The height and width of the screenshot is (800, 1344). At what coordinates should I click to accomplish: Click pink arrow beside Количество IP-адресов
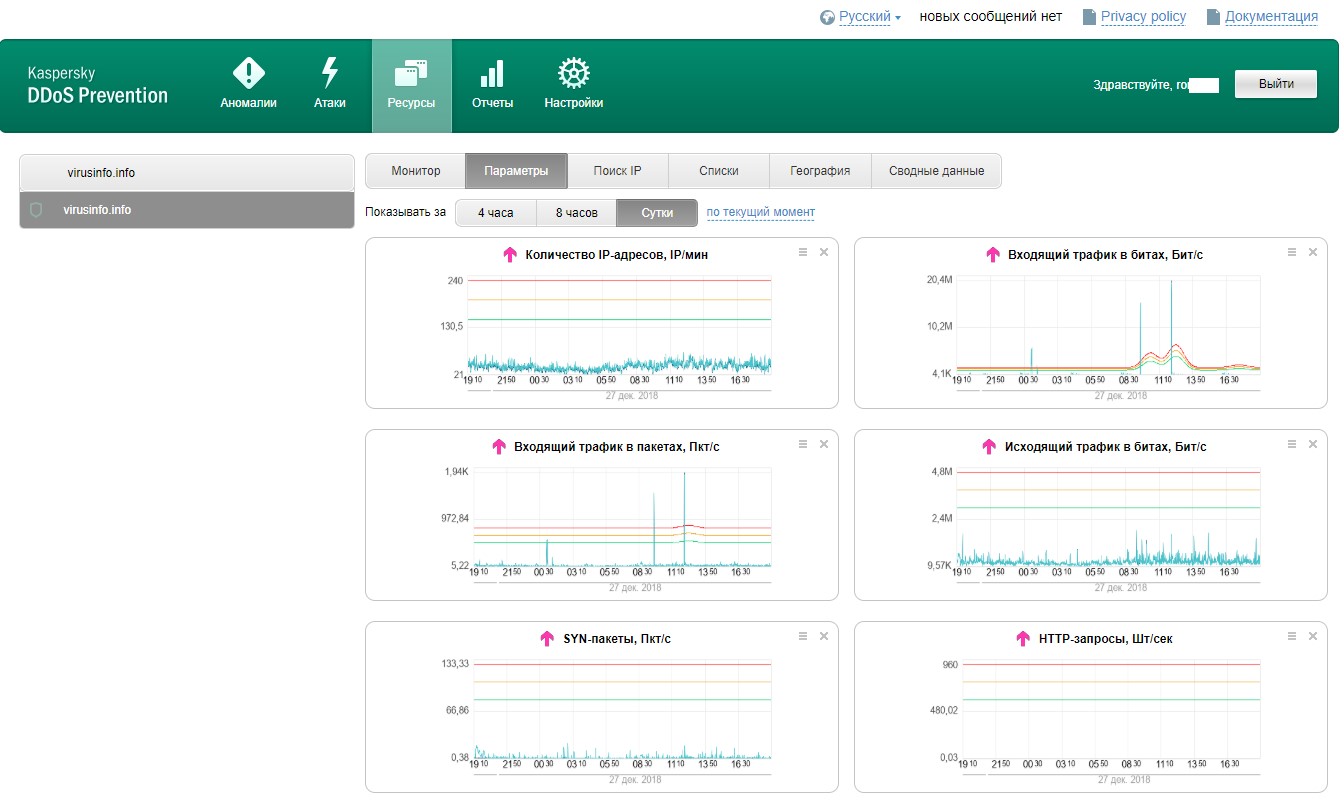tap(511, 255)
